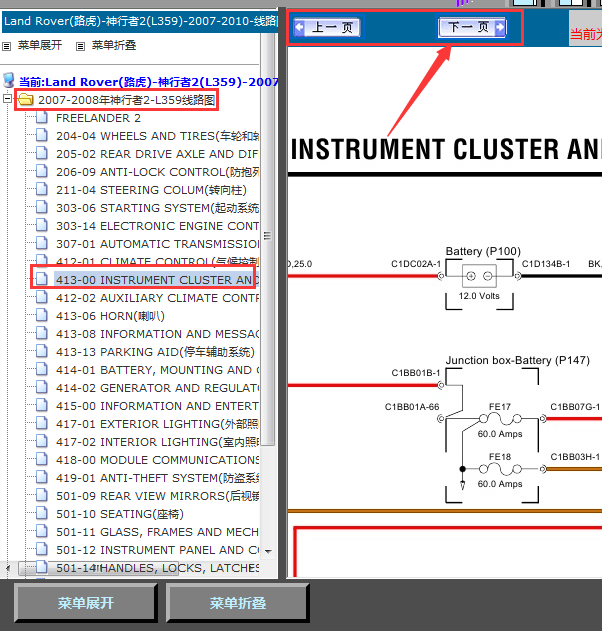Viewport: 602px width, 634px height.
Task: Click the list icon before top 菜单折叠
Action: point(80,46)
